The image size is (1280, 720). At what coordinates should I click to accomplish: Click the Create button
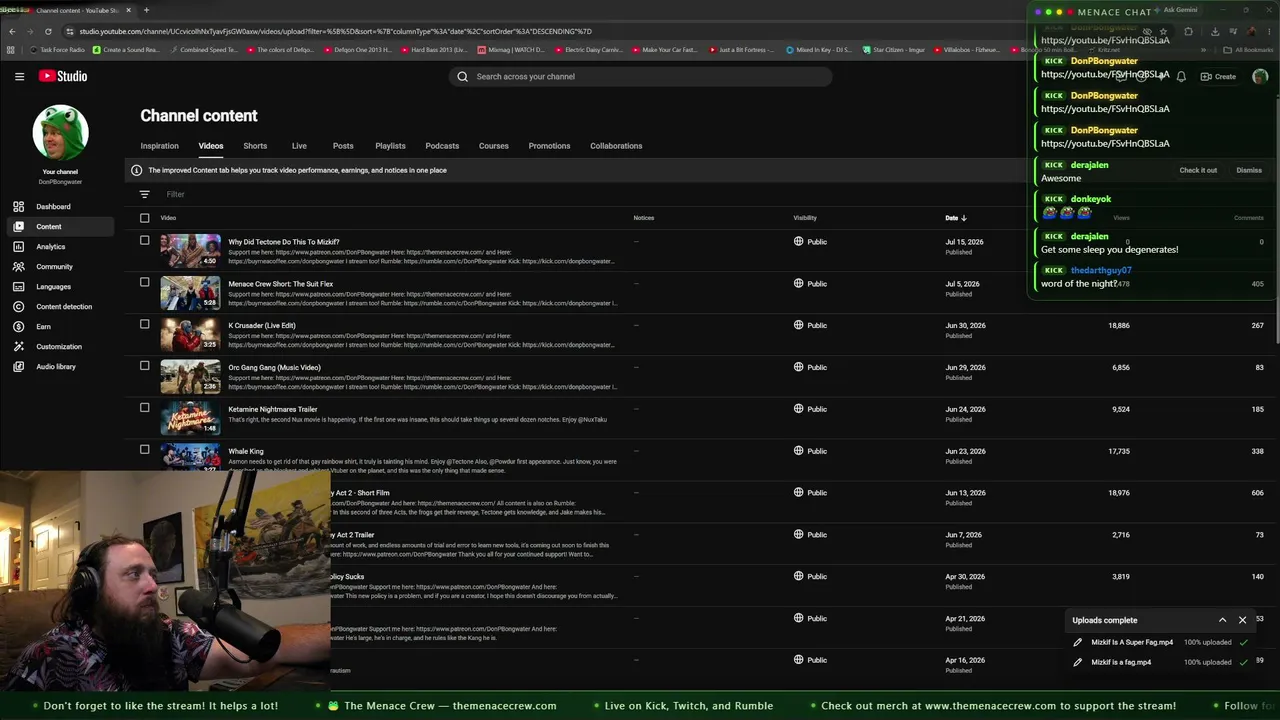point(1219,76)
